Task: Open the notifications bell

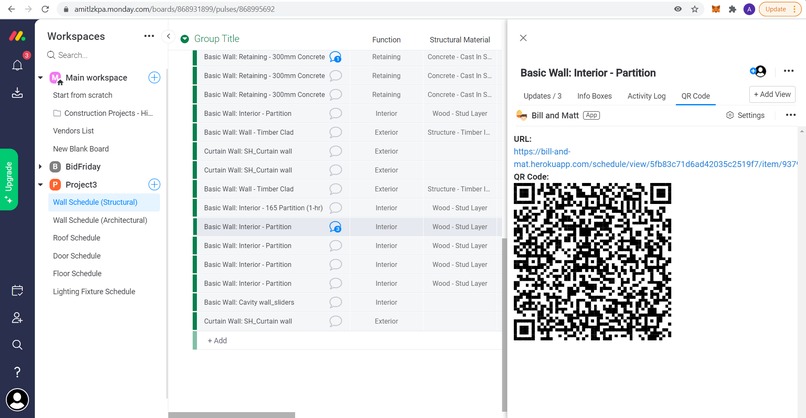Action: [17, 65]
